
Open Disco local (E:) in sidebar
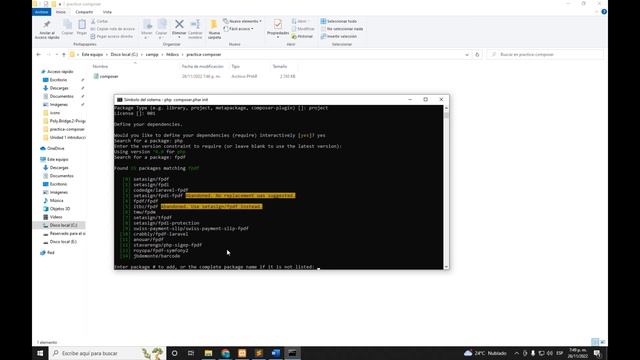click(63, 242)
